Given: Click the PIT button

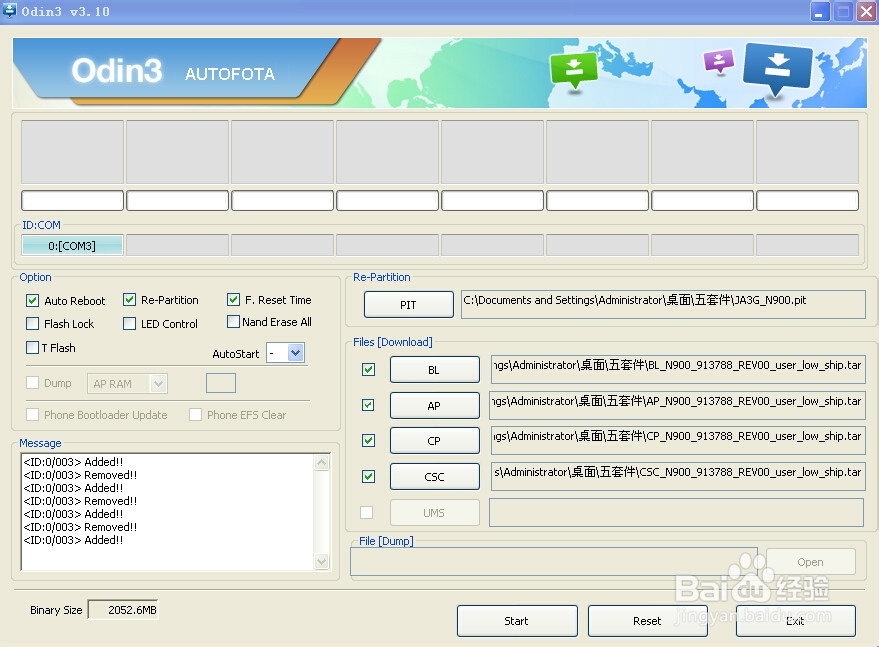Looking at the screenshot, I should (x=409, y=304).
